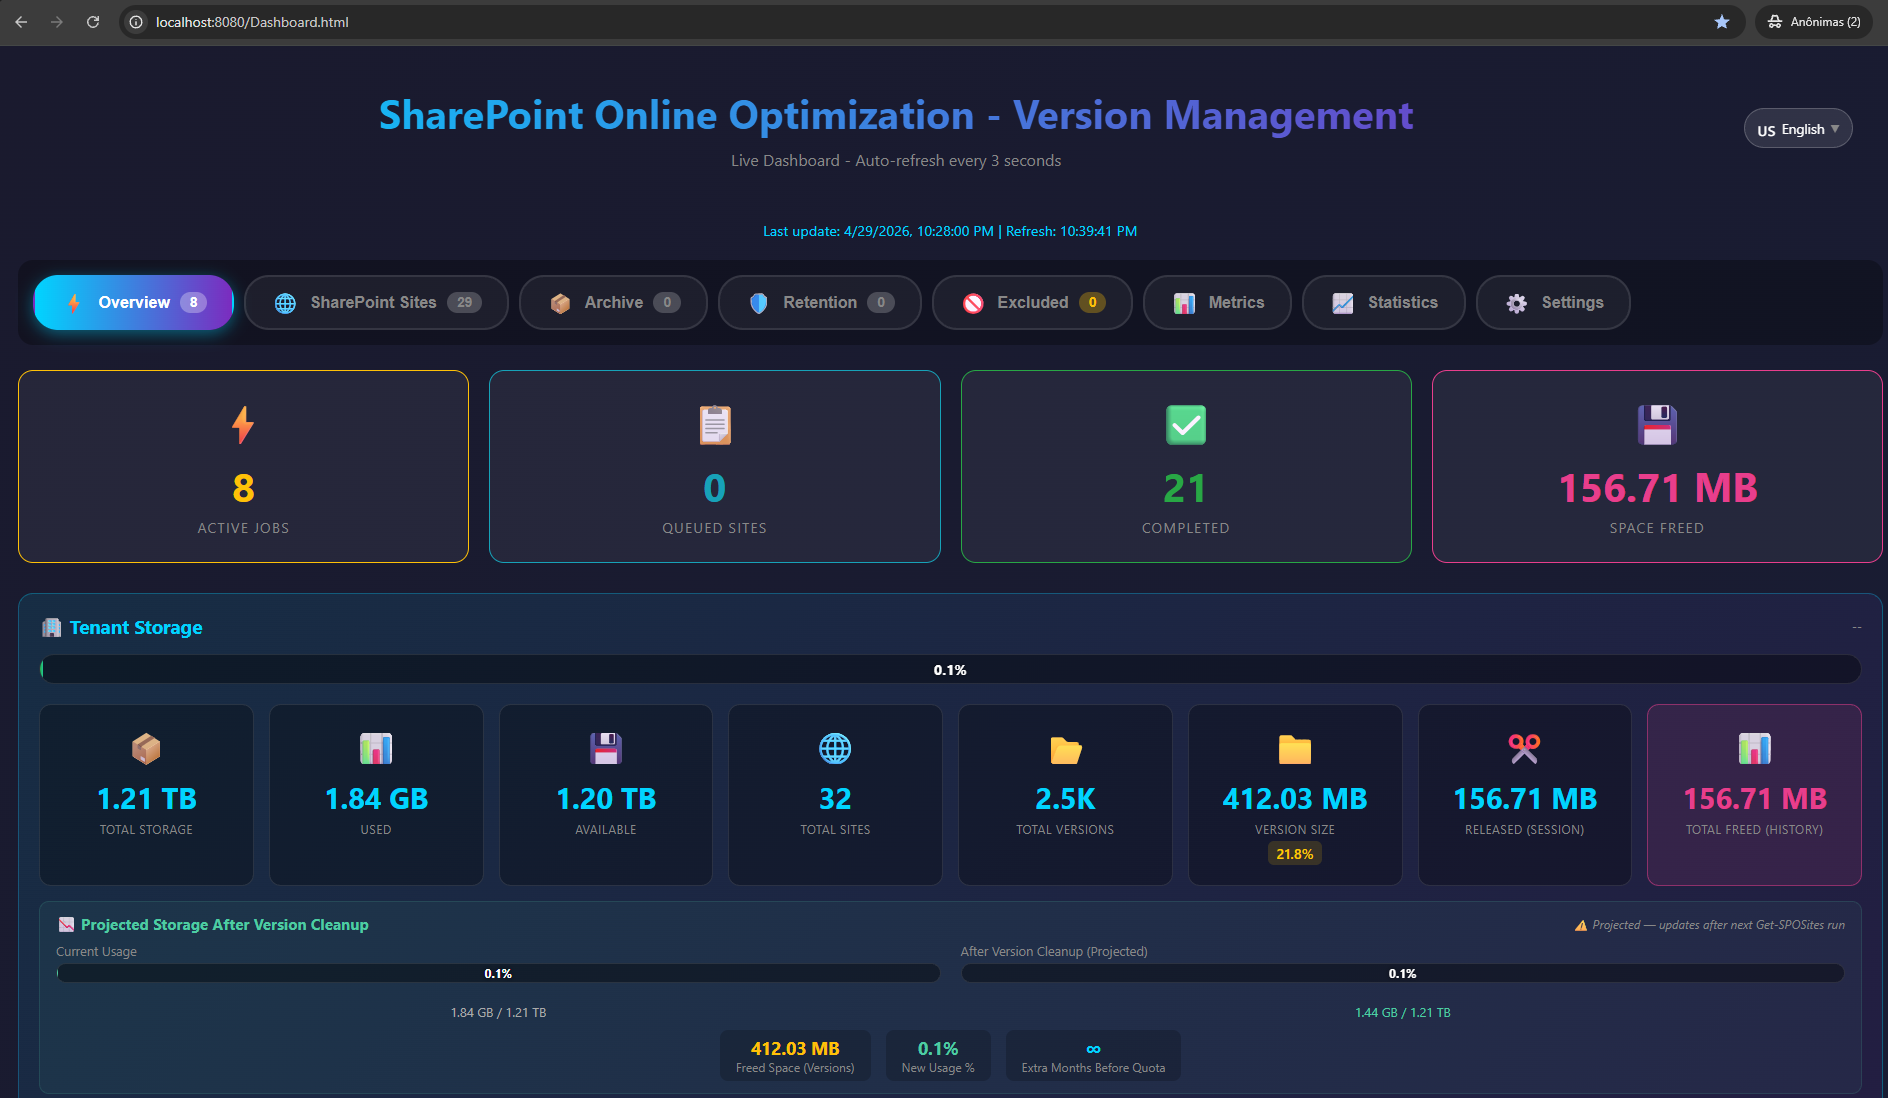Click the 1.84 GB / 1.21 TB current usage text
The height and width of the screenshot is (1098, 1888).
tap(498, 1013)
